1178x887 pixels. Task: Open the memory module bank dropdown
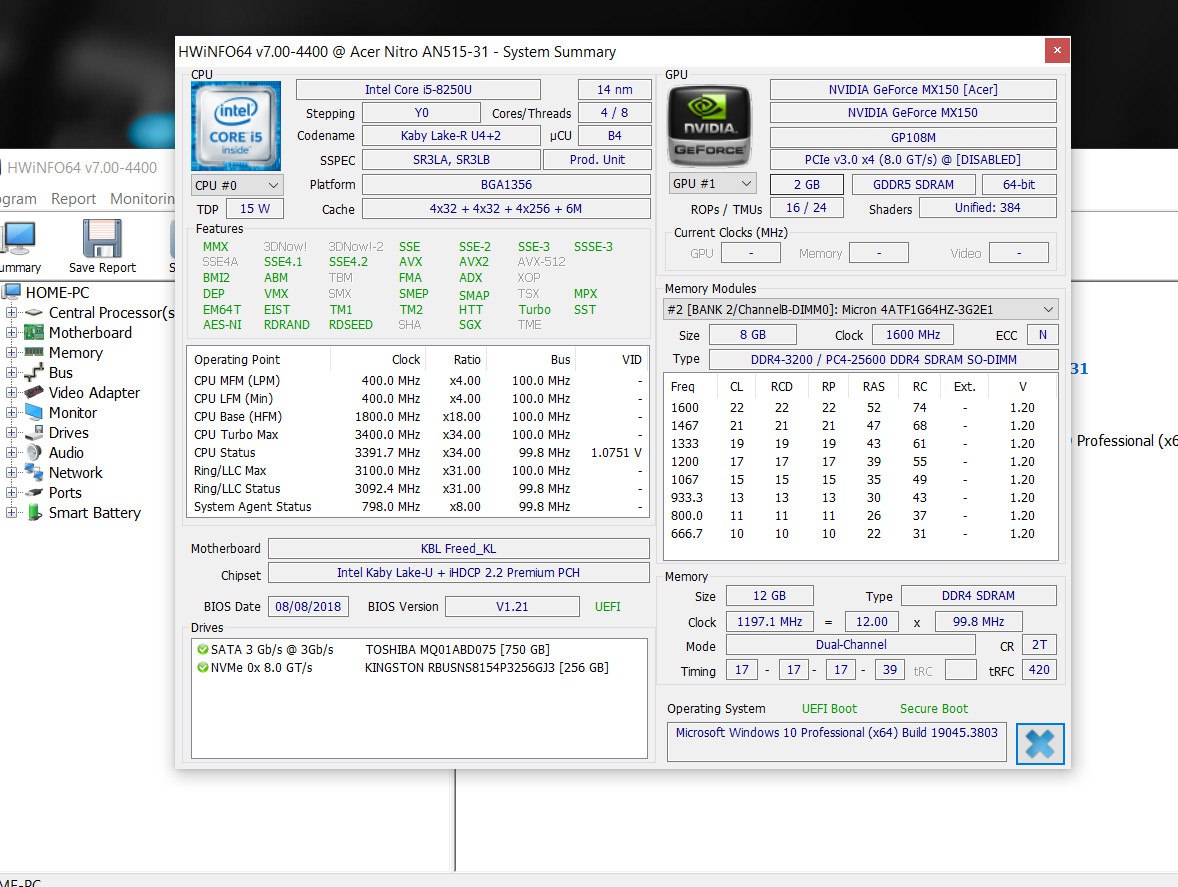tap(860, 309)
